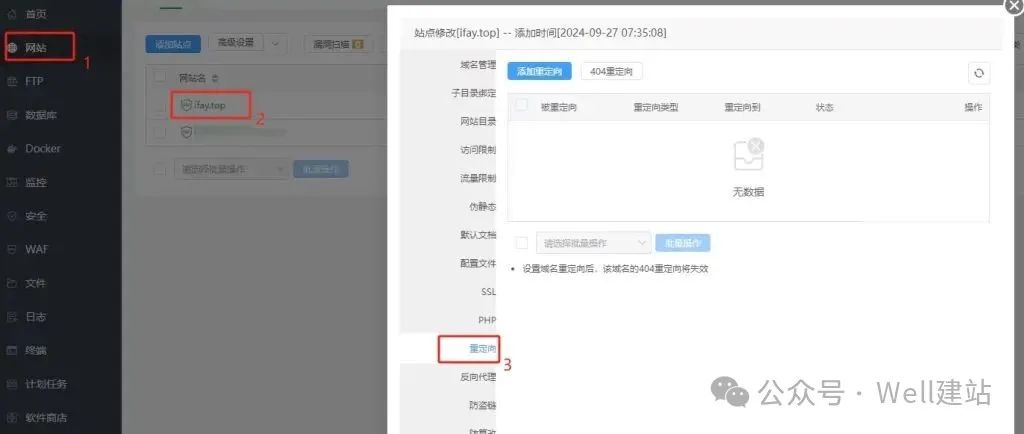Switch to the 配置文件 tab
The height and width of the screenshot is (434, 1024).
point(477,264)
